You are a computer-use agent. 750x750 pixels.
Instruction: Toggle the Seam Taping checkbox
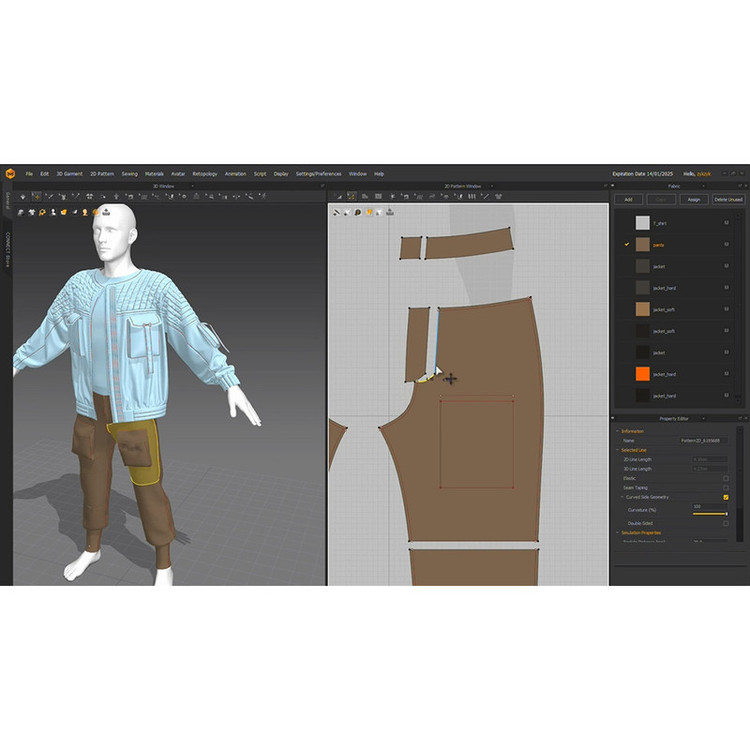point(725,488)
